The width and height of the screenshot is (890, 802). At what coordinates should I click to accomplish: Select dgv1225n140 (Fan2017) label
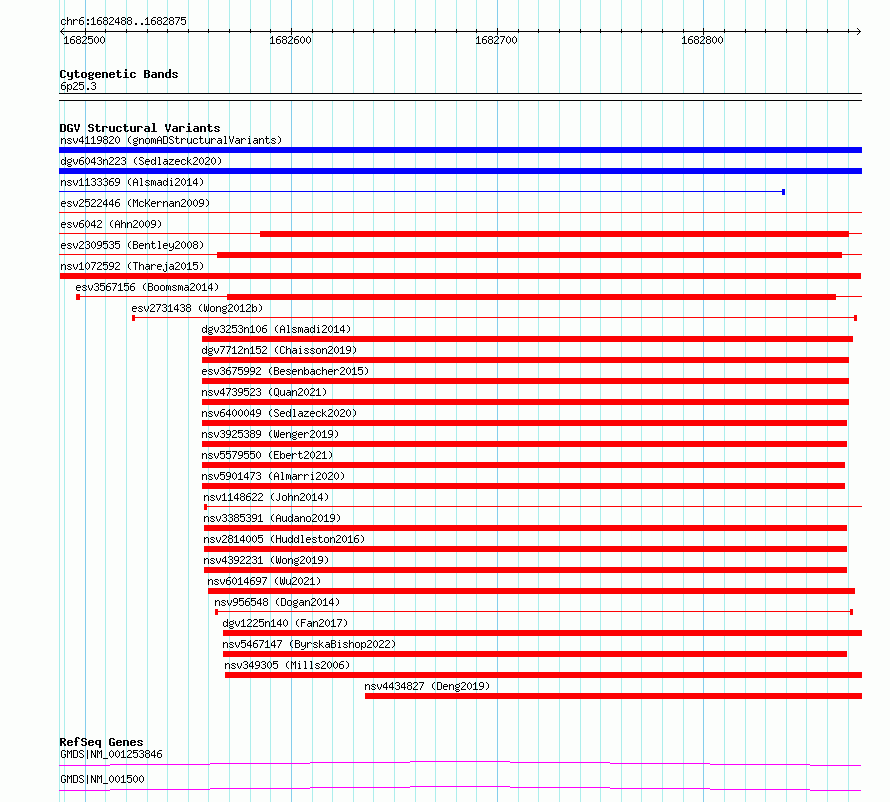coord(285,623)
